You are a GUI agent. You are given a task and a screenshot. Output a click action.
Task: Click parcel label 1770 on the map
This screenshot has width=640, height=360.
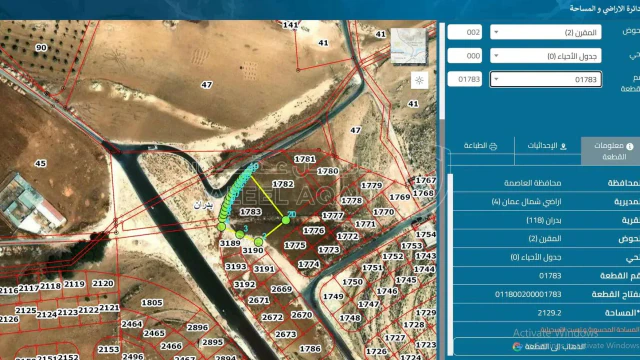pyautogui.click(x=384, y=212)
